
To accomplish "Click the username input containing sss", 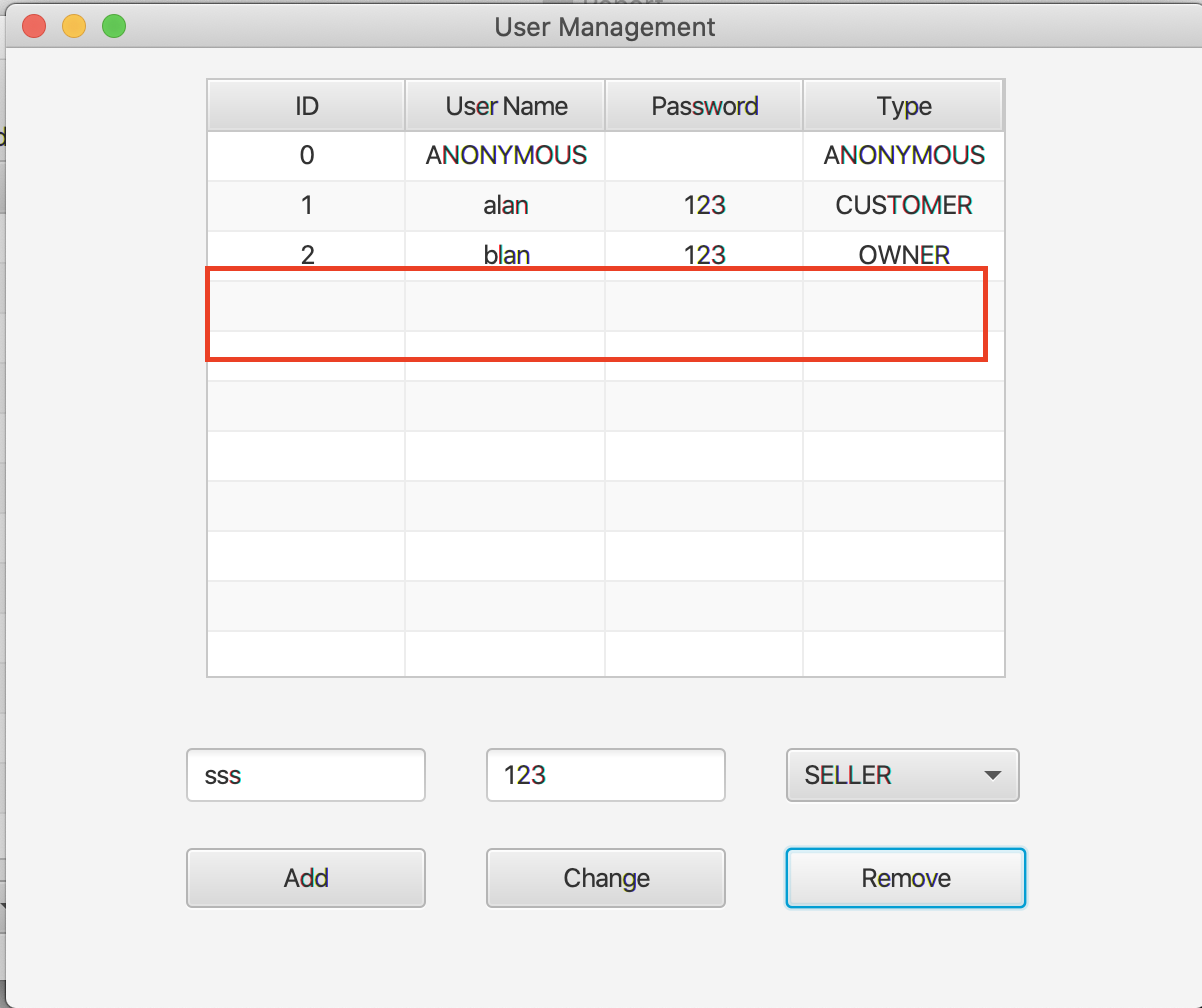I will pyautogui.click(x=305, y=775).
